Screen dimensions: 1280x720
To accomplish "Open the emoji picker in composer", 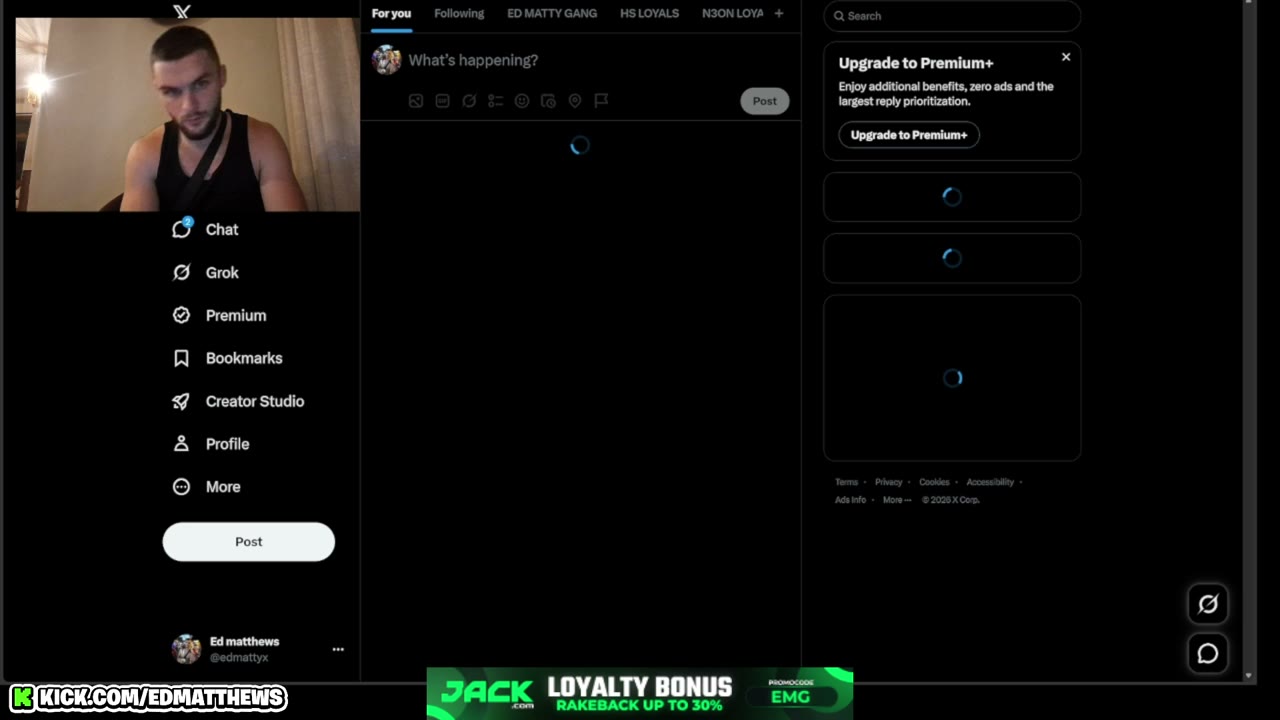I will pos(522,101).
